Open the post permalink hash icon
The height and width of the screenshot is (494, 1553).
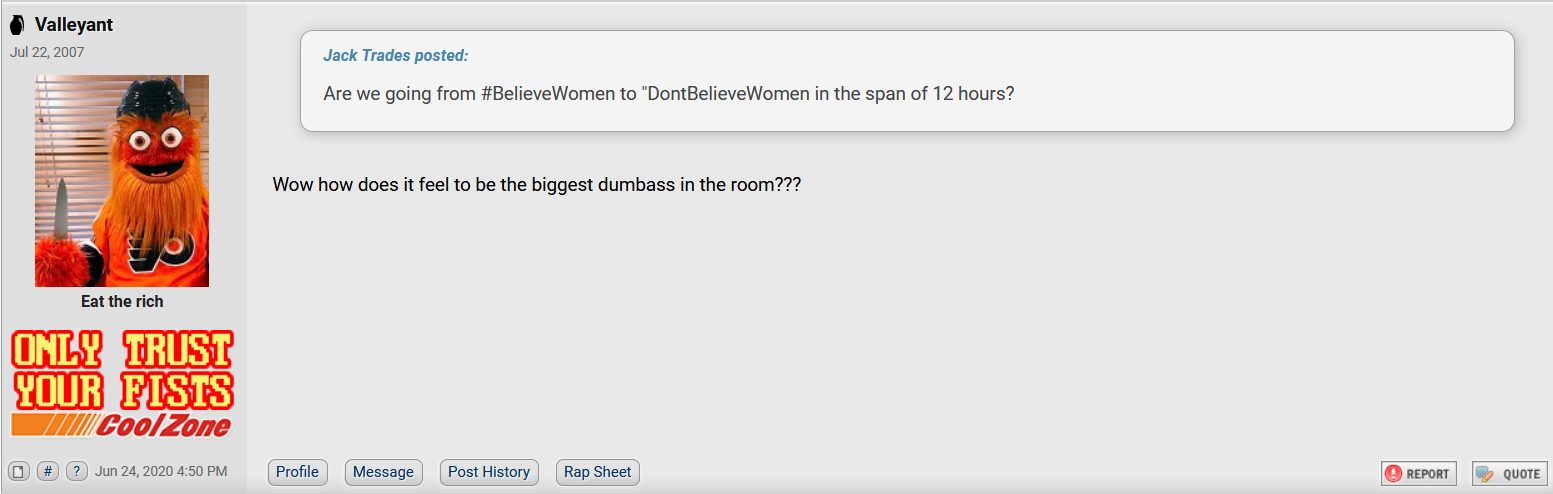48,471
